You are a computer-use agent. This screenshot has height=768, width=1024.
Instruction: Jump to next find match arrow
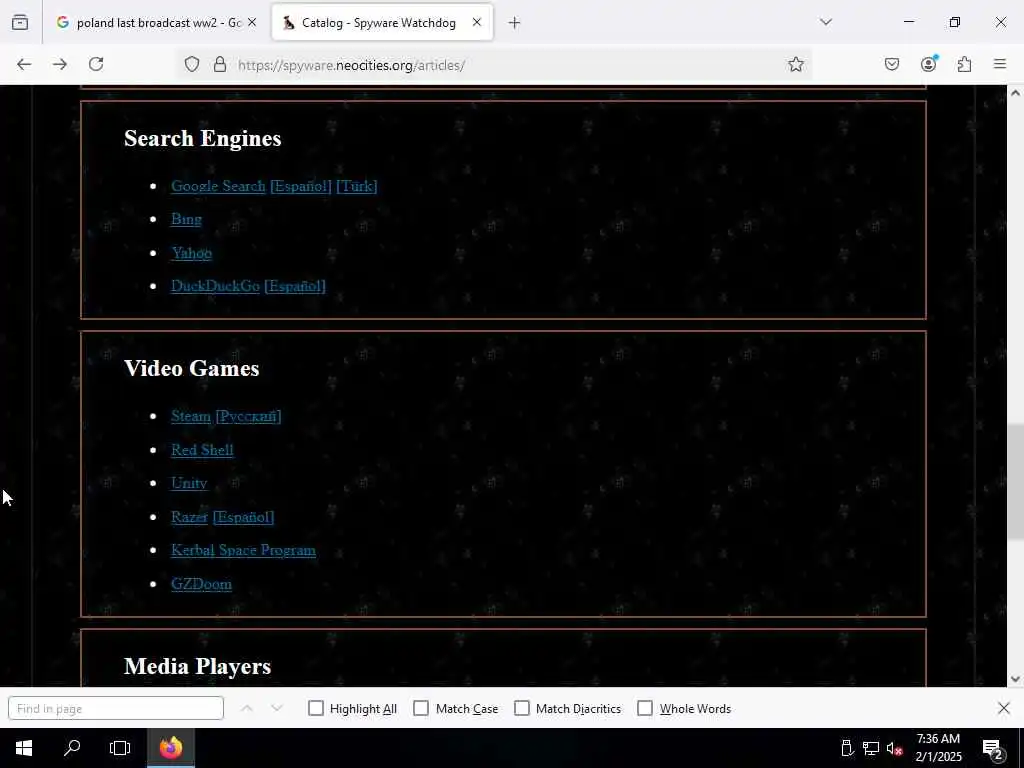pyautogui.click(x=276, y=709)
